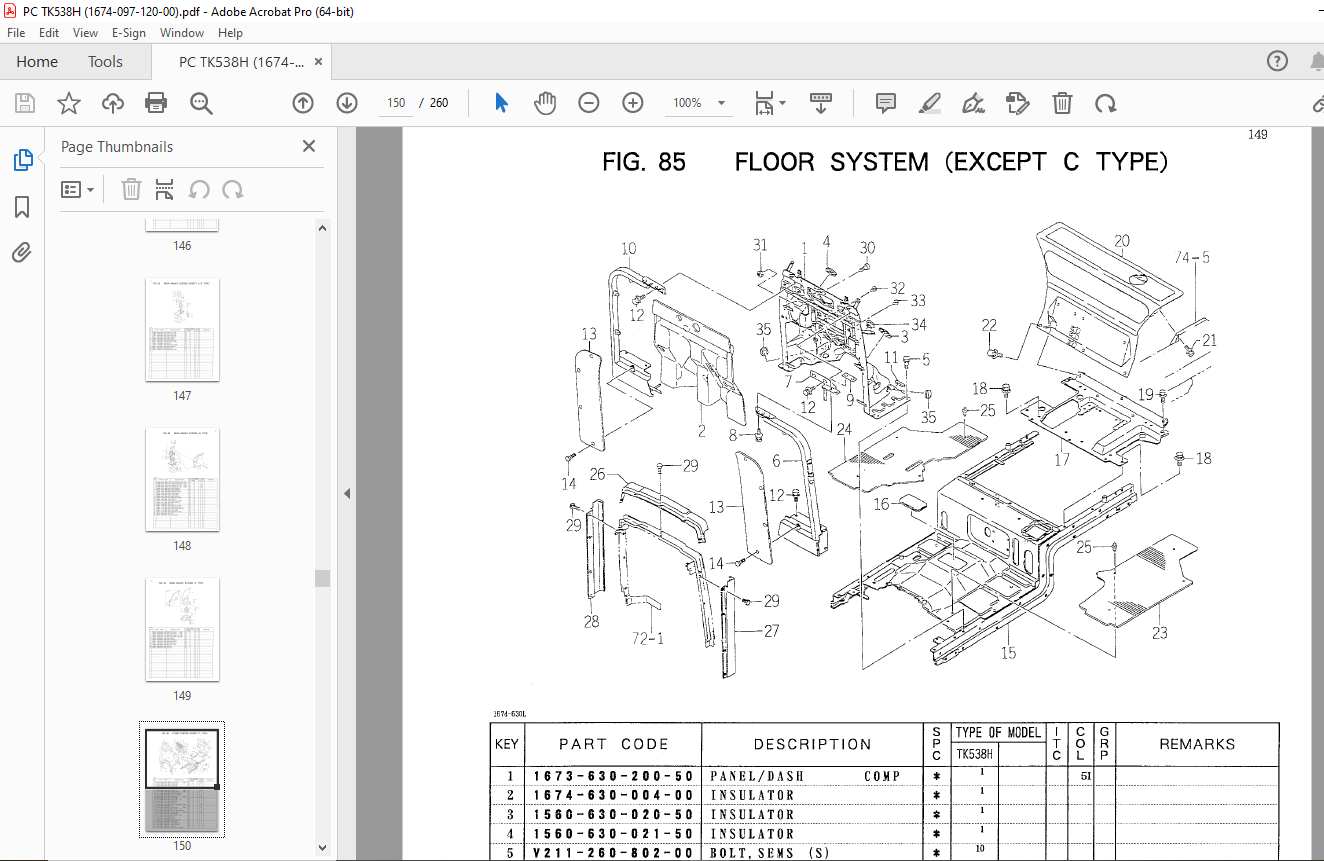Go to previous page arrow

[x=303, y=103]
